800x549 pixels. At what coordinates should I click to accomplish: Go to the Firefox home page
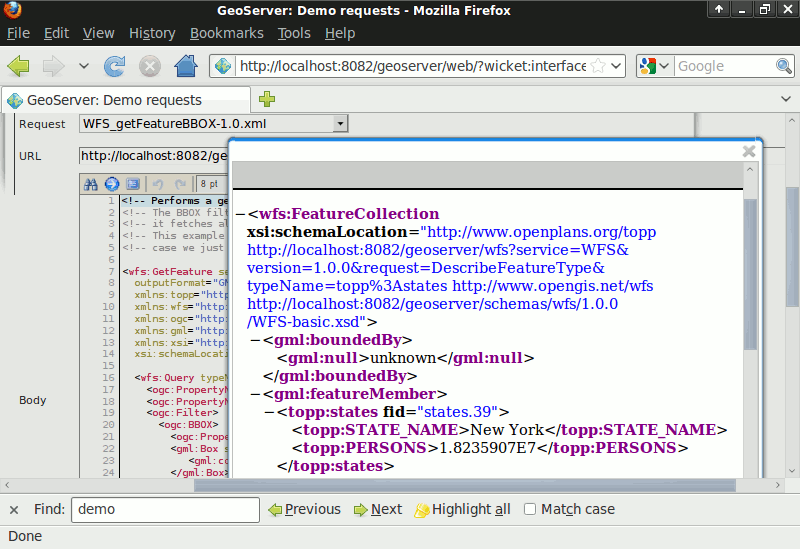point(186,66)
